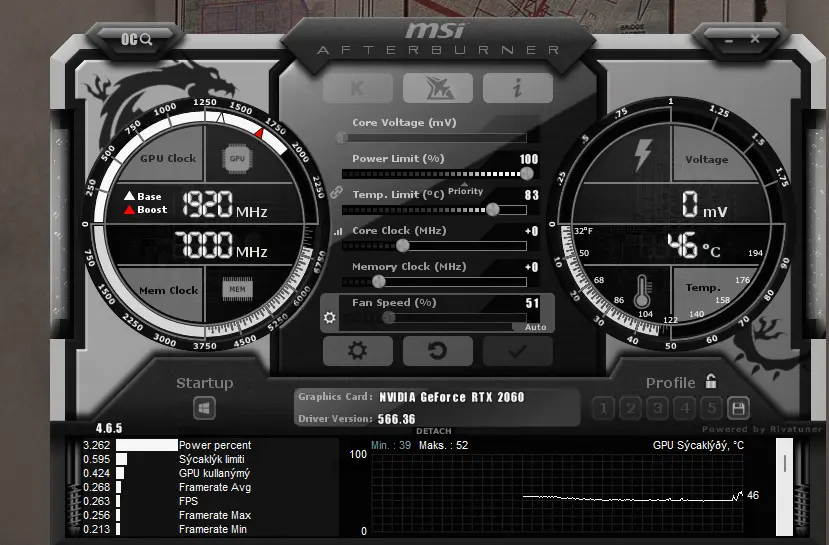
Task: Toggle the fan speed Auto button
Action: [535, 327]
